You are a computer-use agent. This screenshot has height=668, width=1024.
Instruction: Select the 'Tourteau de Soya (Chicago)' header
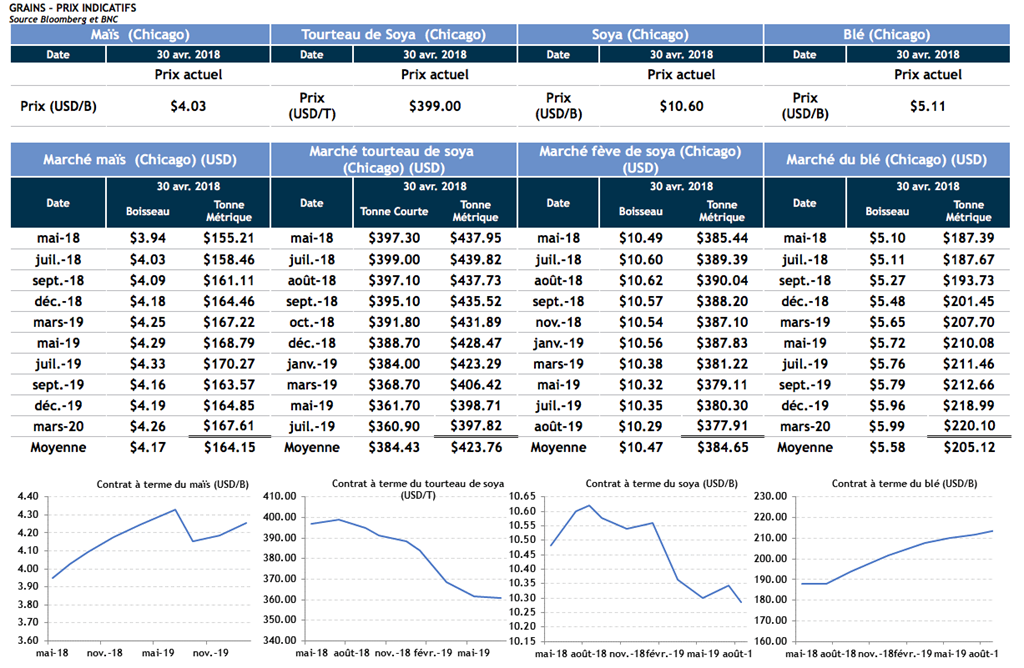pyautogui.click(x=394, y=34)
